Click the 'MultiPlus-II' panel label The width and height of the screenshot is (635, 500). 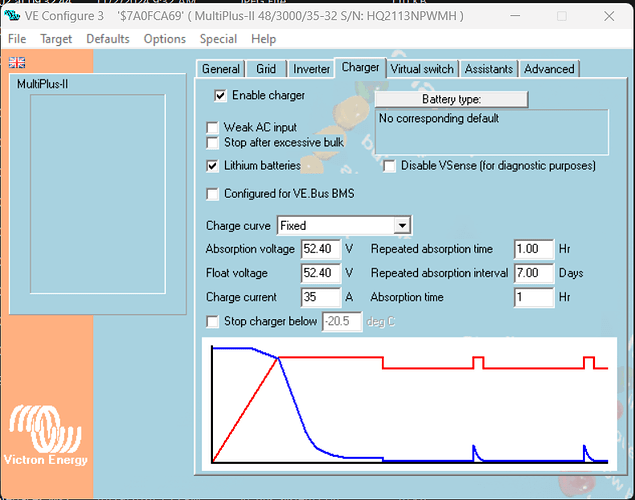tap(43, 84)
